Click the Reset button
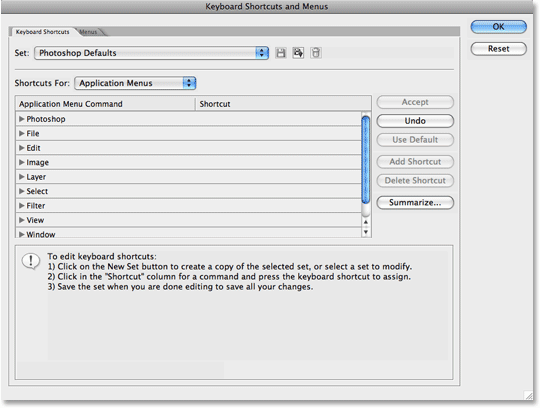 click(x=498, y=49)
